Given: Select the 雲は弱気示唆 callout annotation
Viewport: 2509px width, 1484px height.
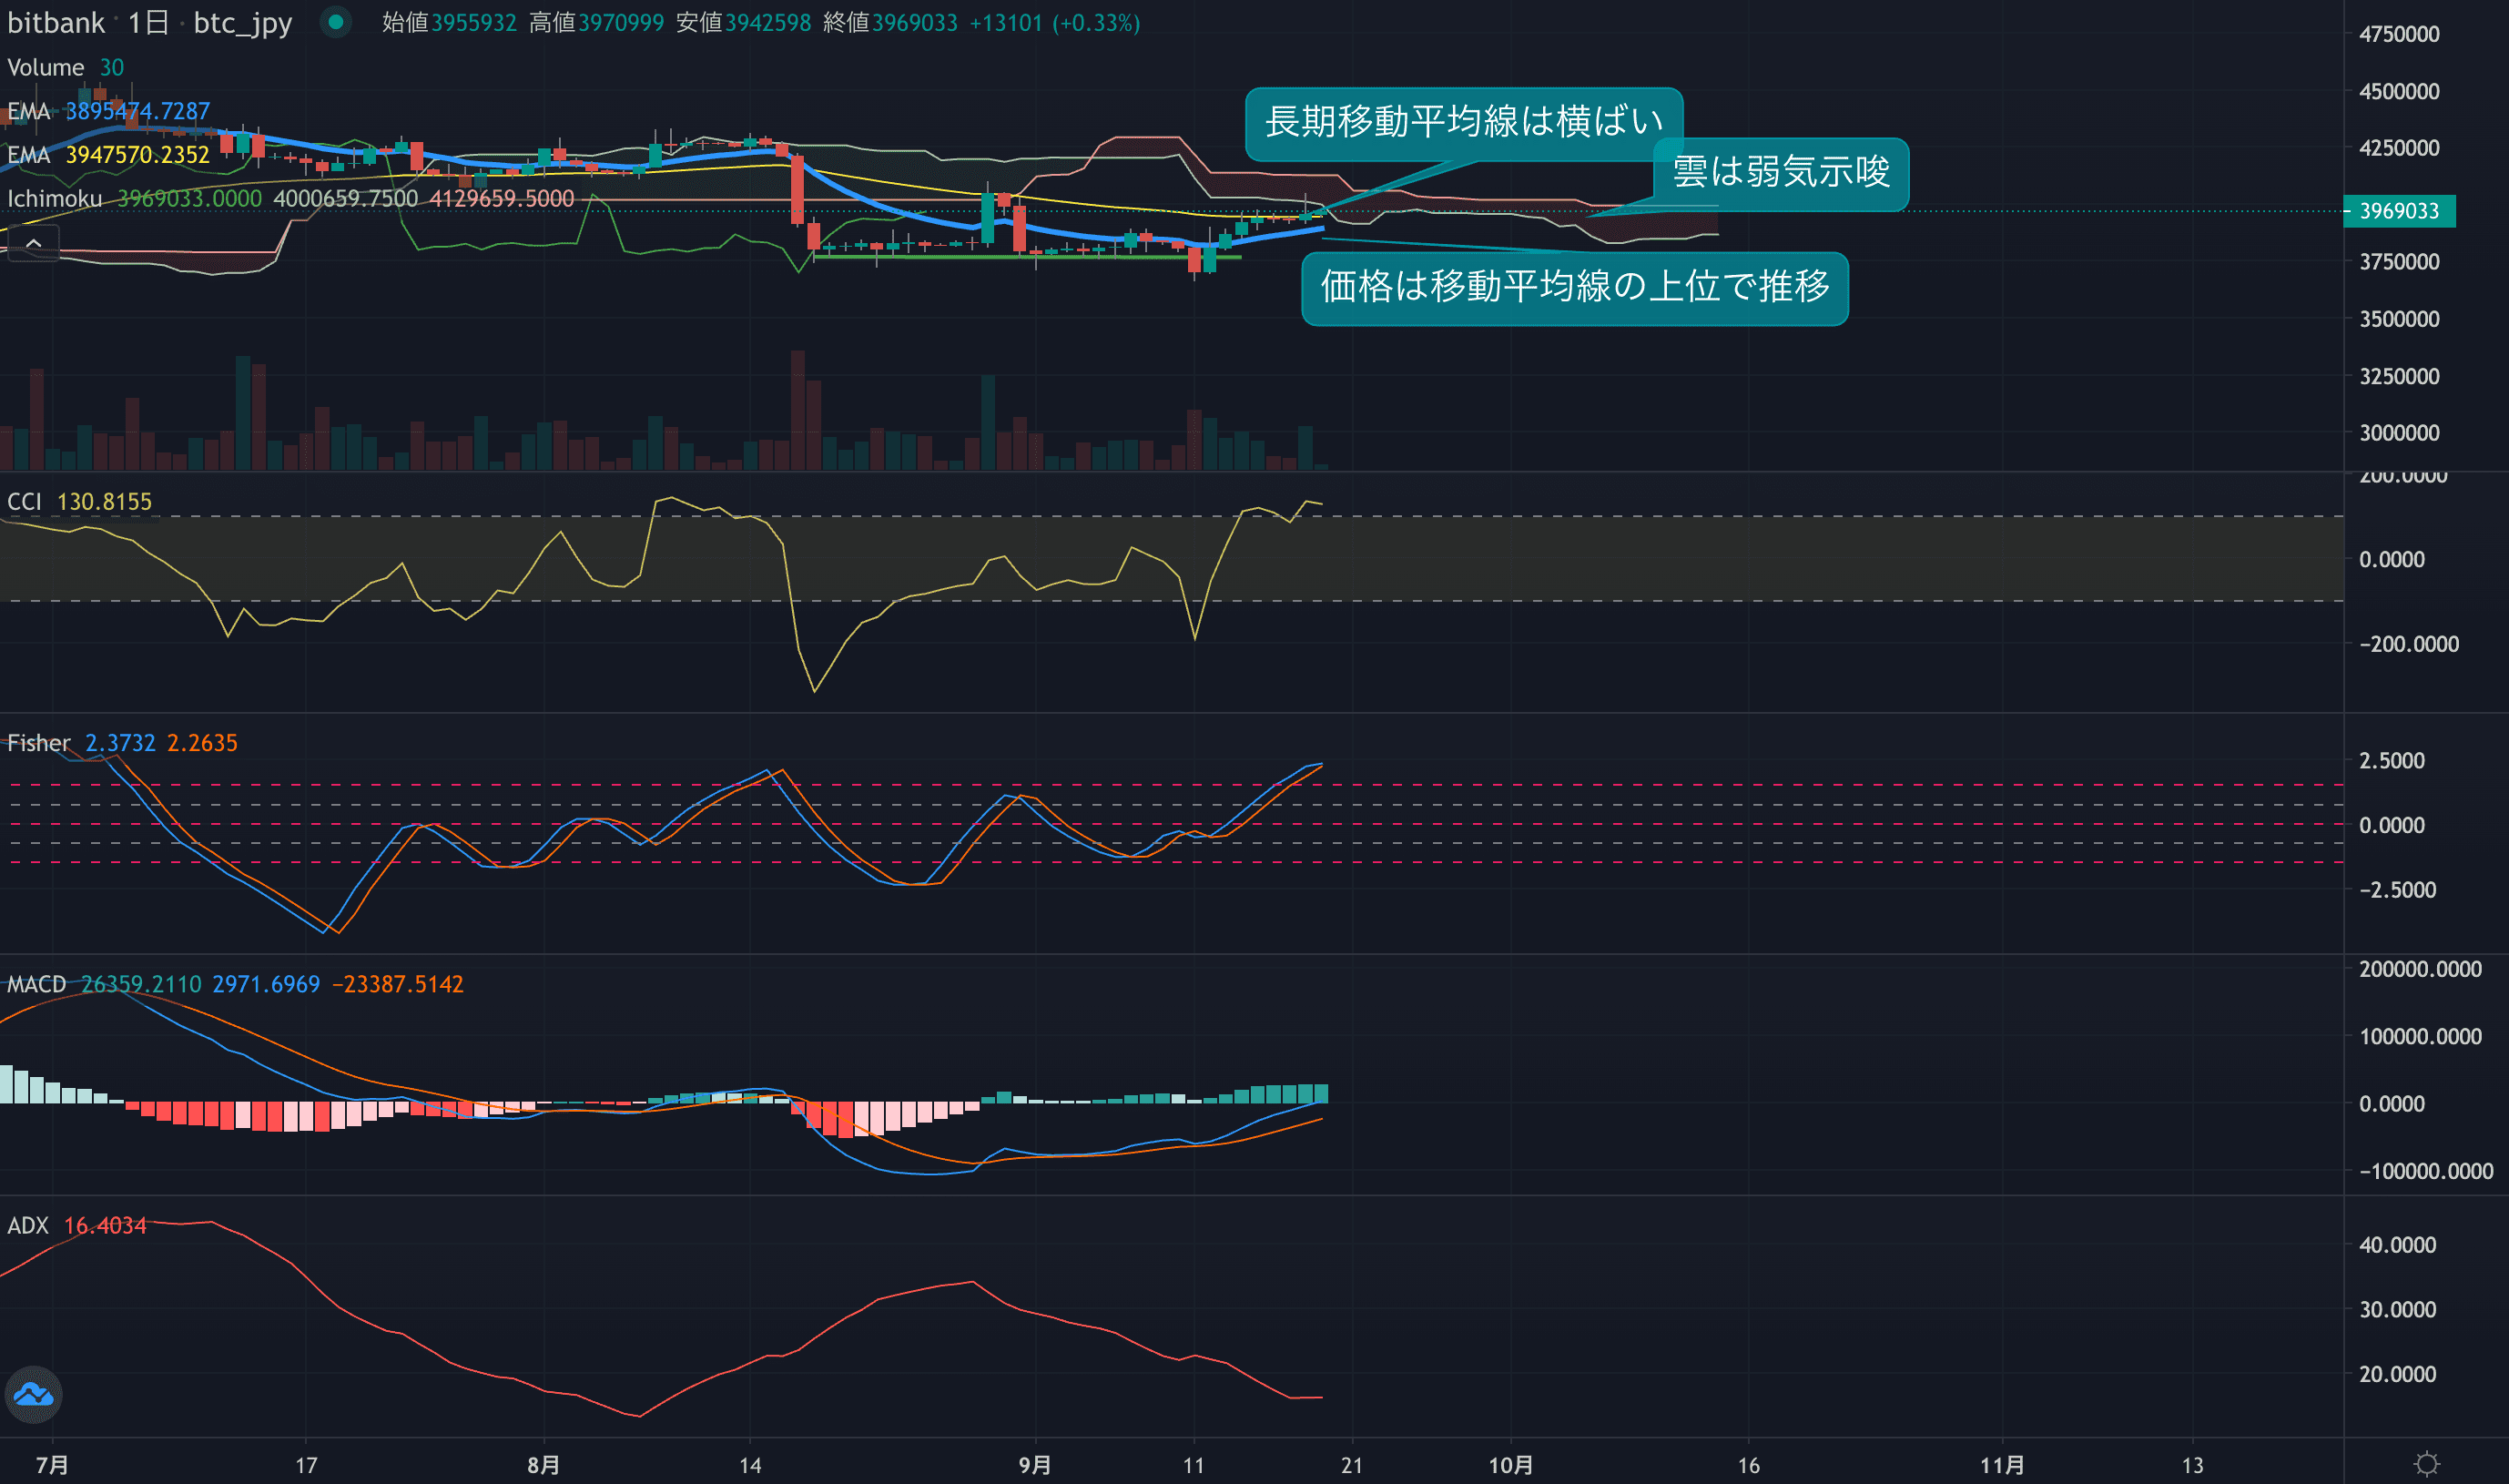Looking at the screenshot, I should click(x=1780, y=172).
